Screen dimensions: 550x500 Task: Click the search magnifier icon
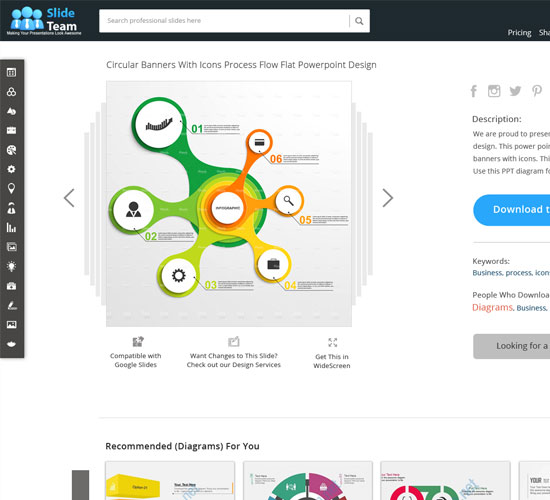click(359, 21)
